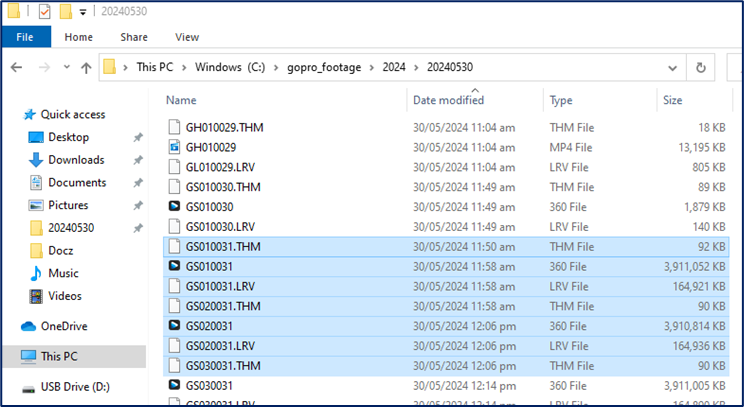This screenshot has width=744, height=407.
Task: Open the View ribbon tab
Action: coord(187,37)
